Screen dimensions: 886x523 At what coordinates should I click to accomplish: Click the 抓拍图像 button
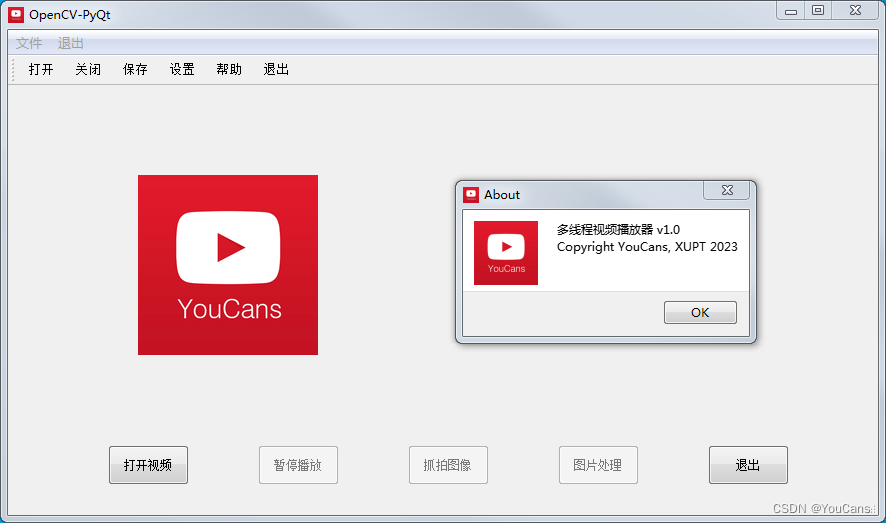tap(448, 465)
